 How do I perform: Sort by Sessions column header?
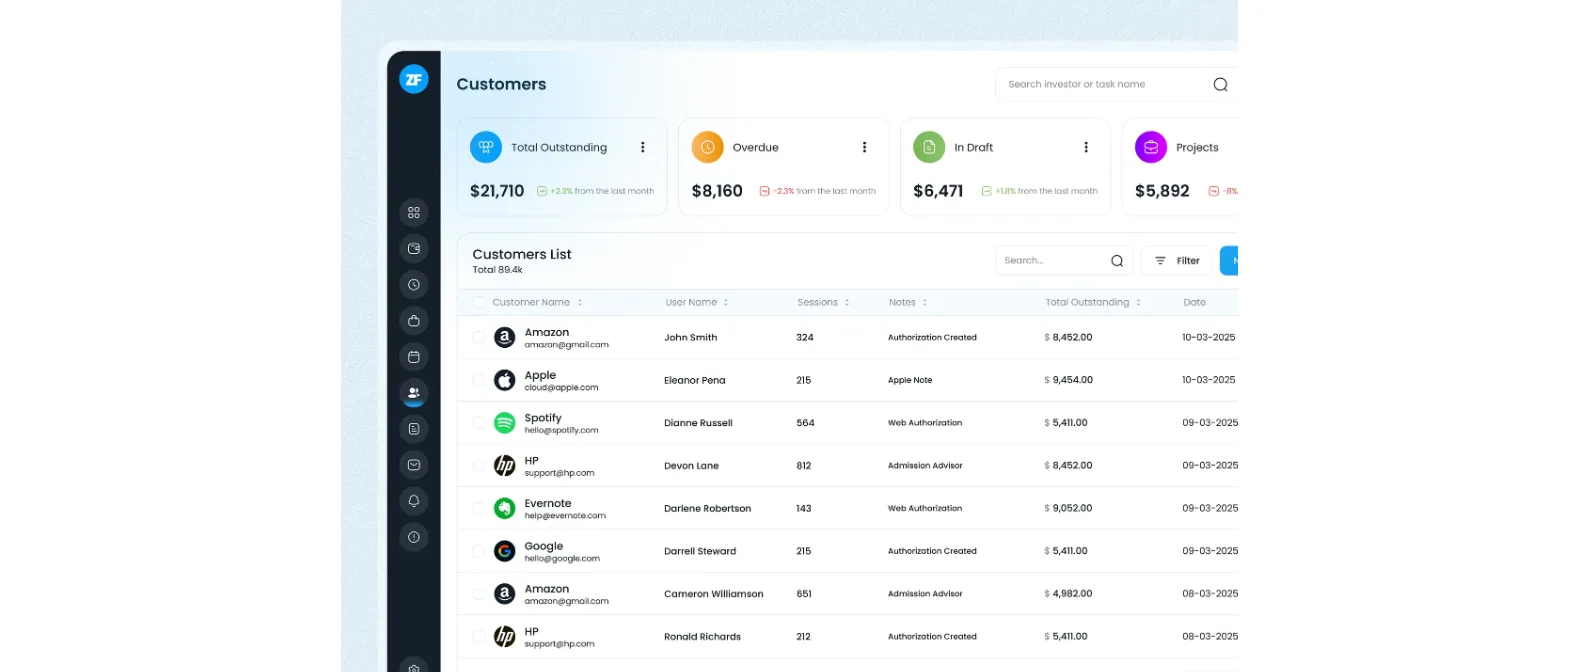click(823, 302)
